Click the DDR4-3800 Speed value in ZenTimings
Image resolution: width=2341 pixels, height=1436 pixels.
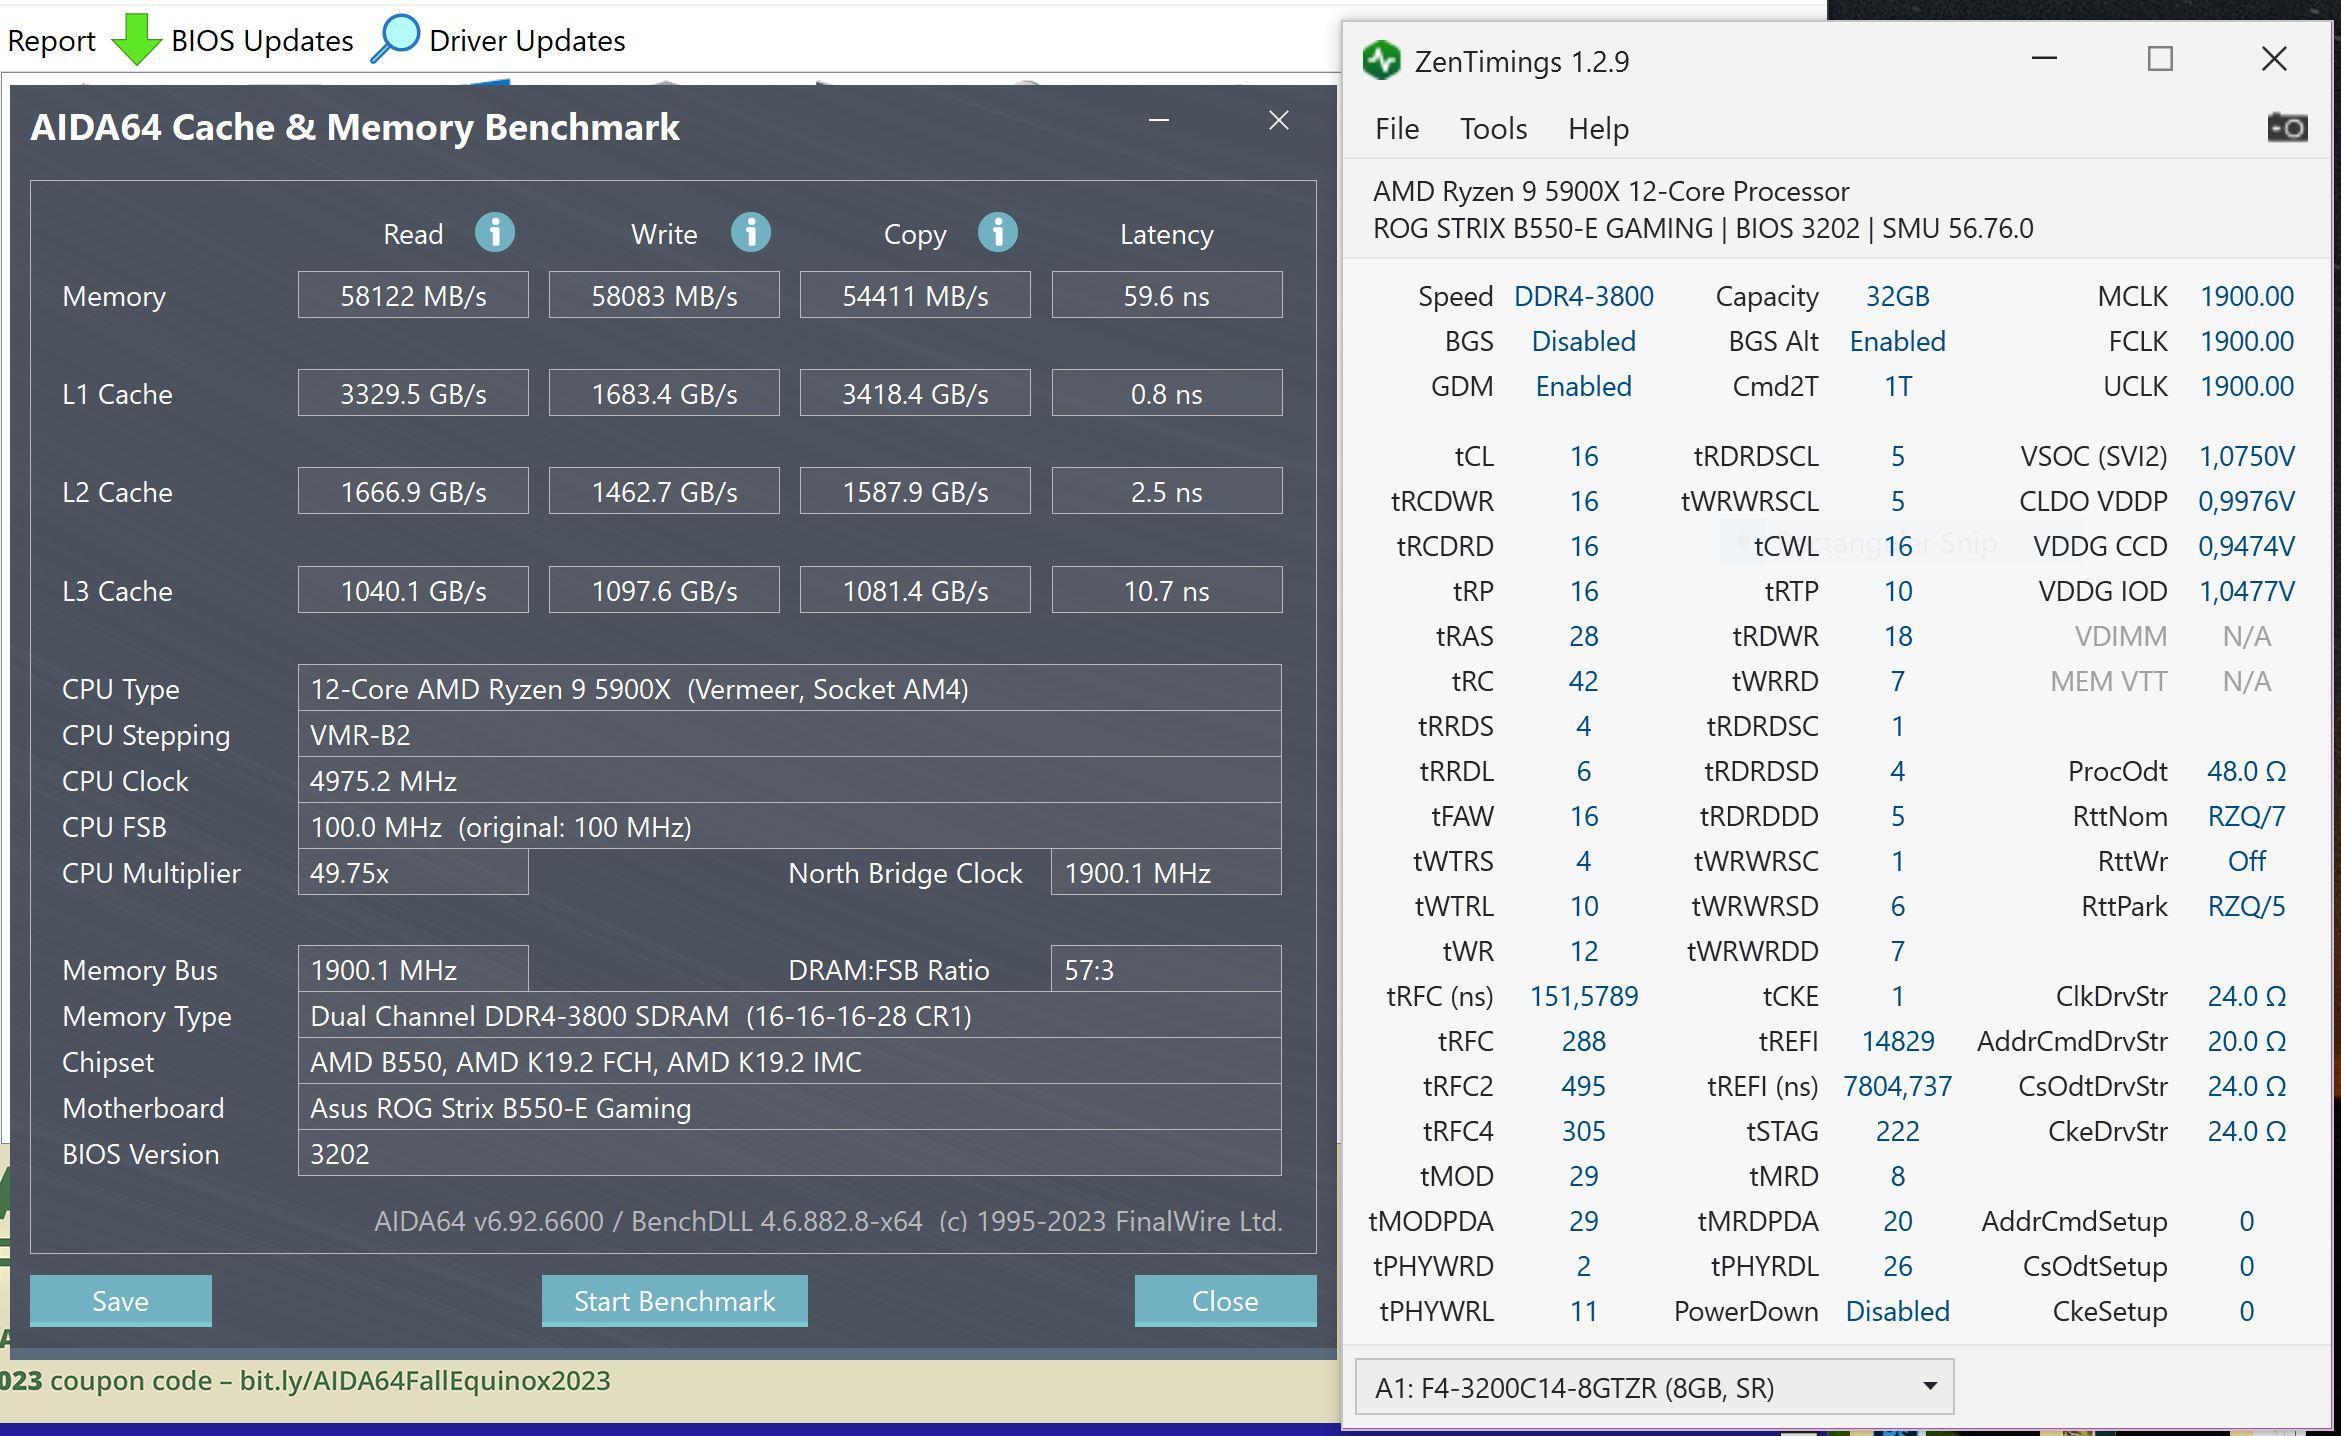click(x=1583, y=296)
